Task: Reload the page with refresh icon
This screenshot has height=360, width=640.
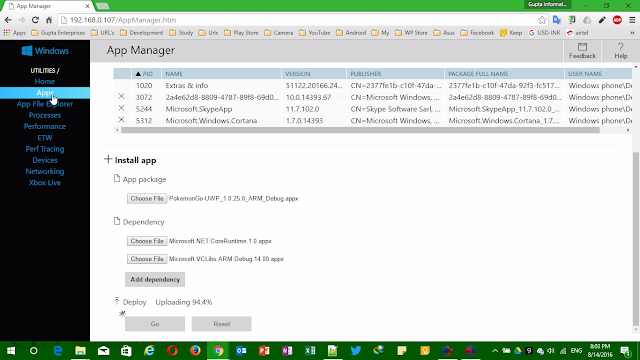Action: [x=35, y=20]
